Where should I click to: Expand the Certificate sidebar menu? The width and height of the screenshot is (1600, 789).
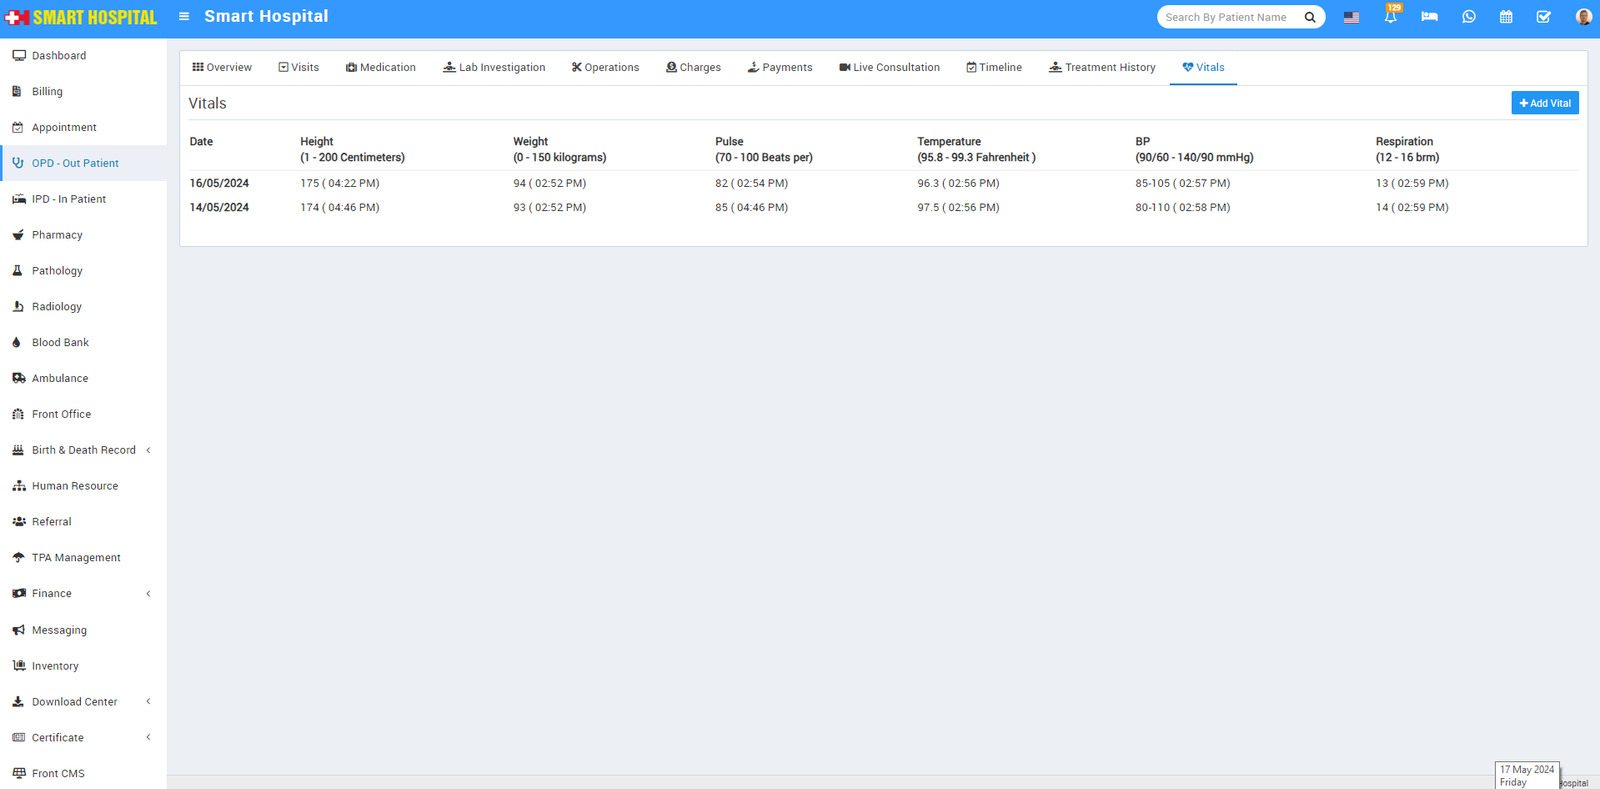coord(58,738)
